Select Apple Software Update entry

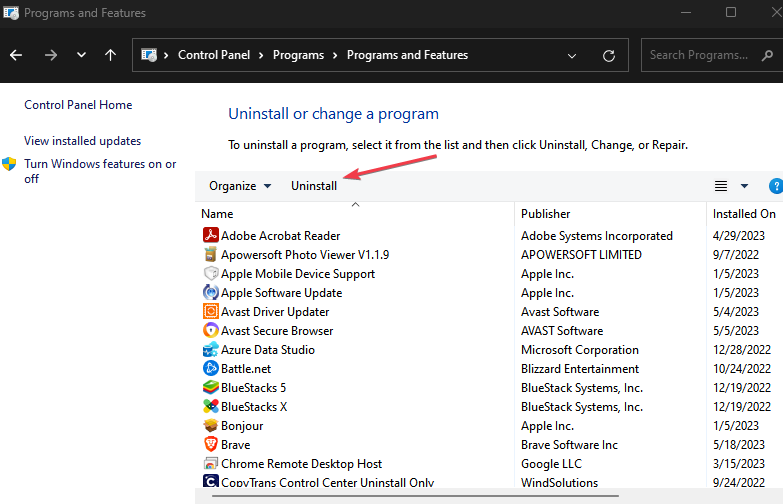point(281,293)
